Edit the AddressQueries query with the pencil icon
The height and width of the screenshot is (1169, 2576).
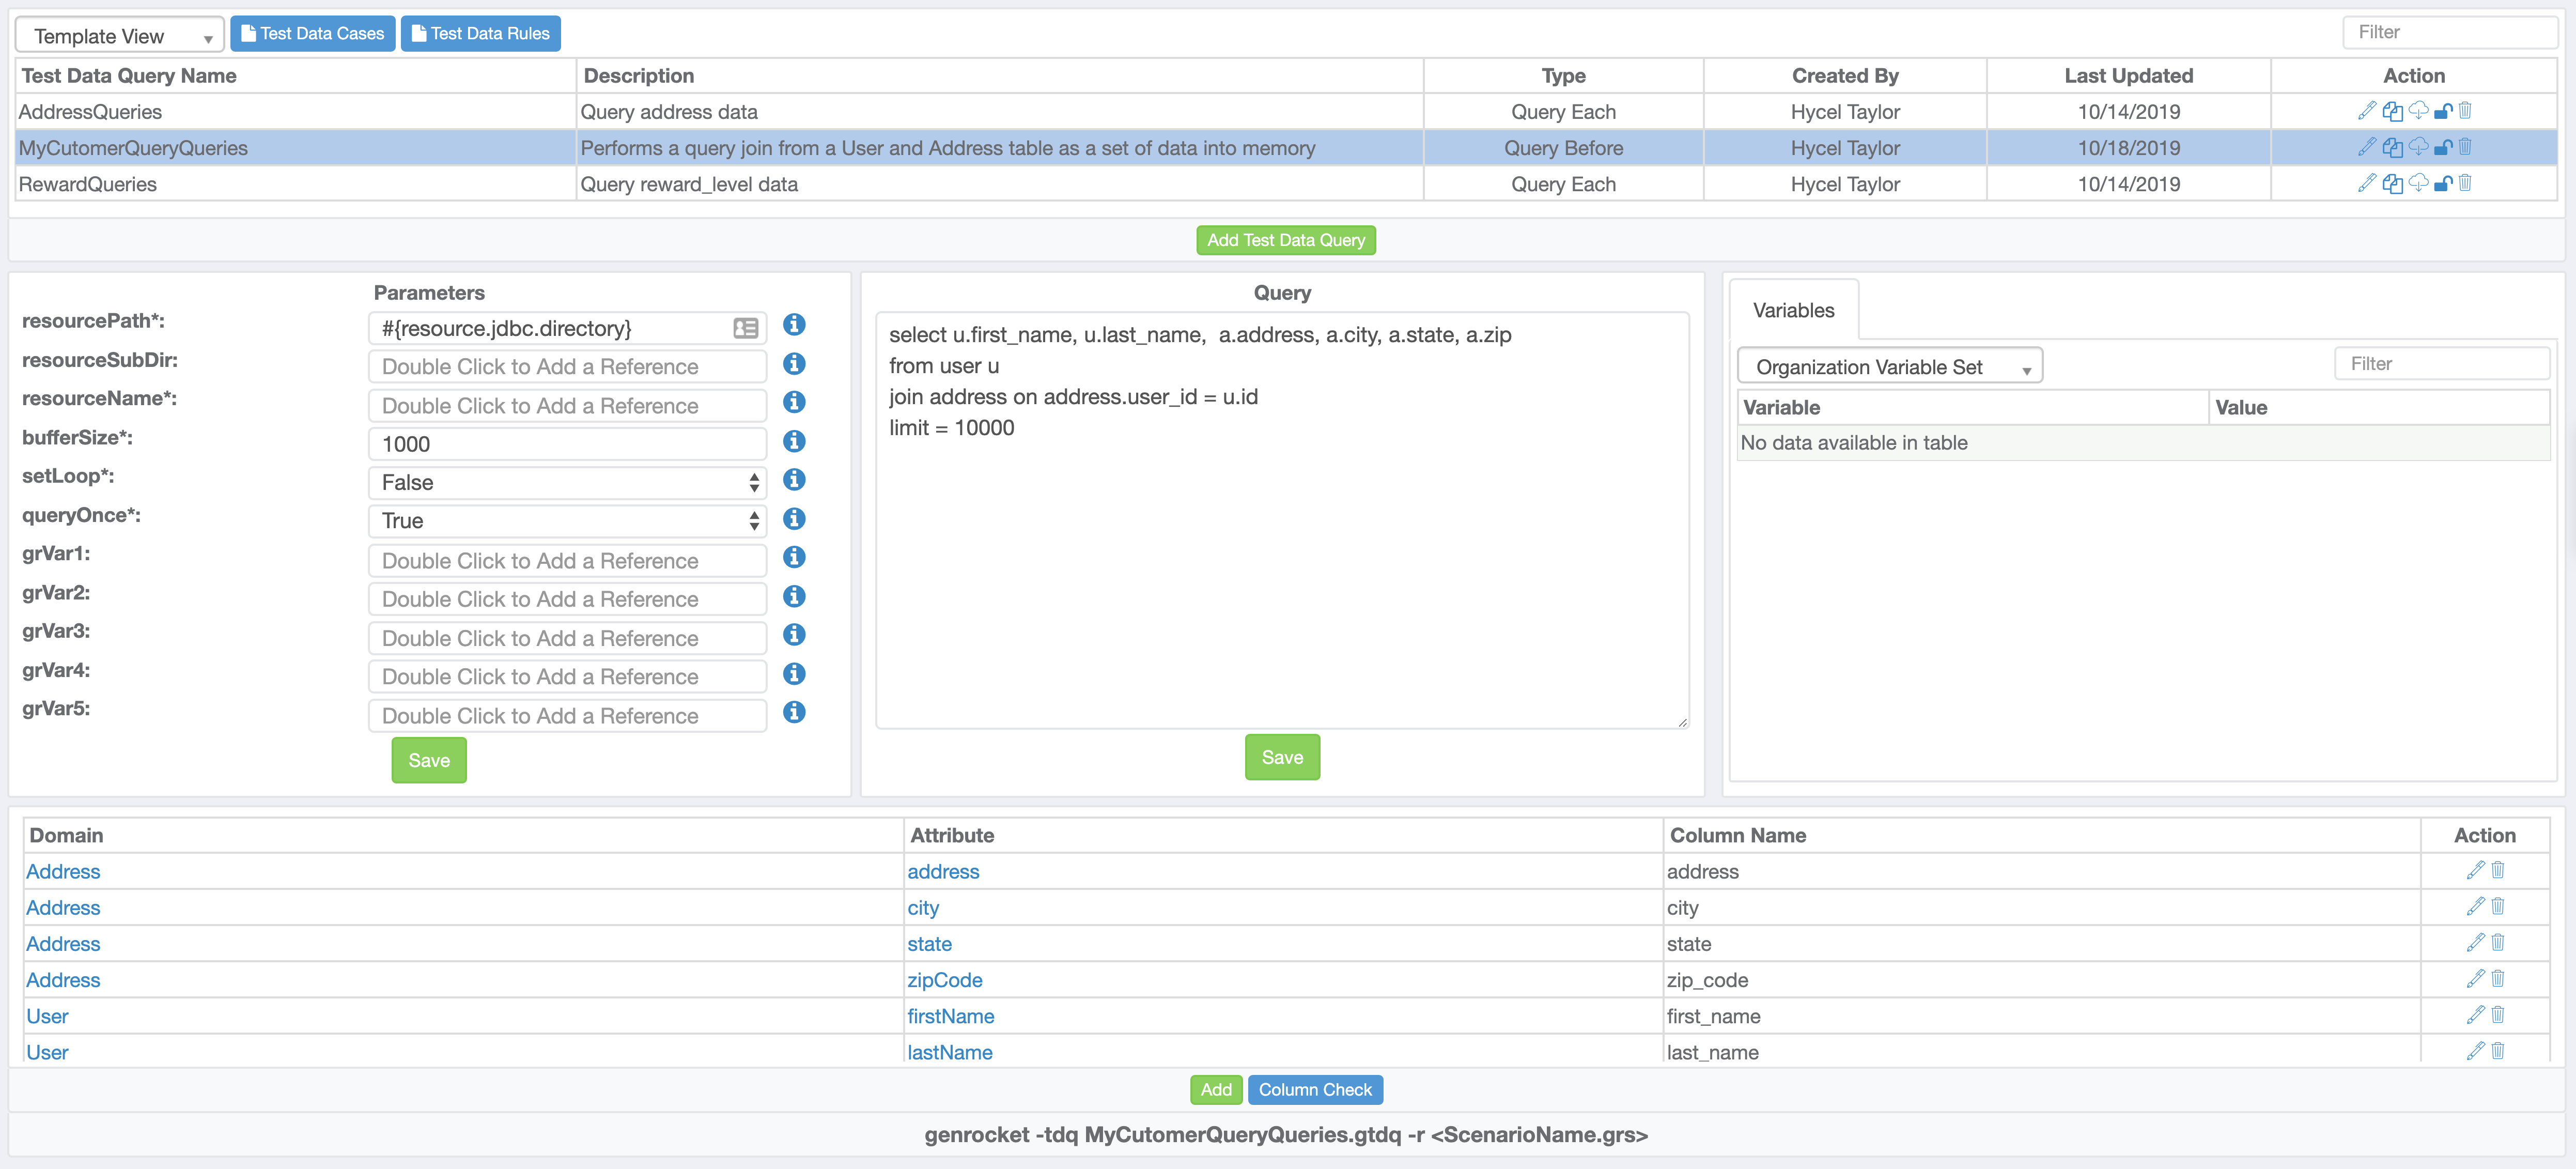[x=2367, y=111]
